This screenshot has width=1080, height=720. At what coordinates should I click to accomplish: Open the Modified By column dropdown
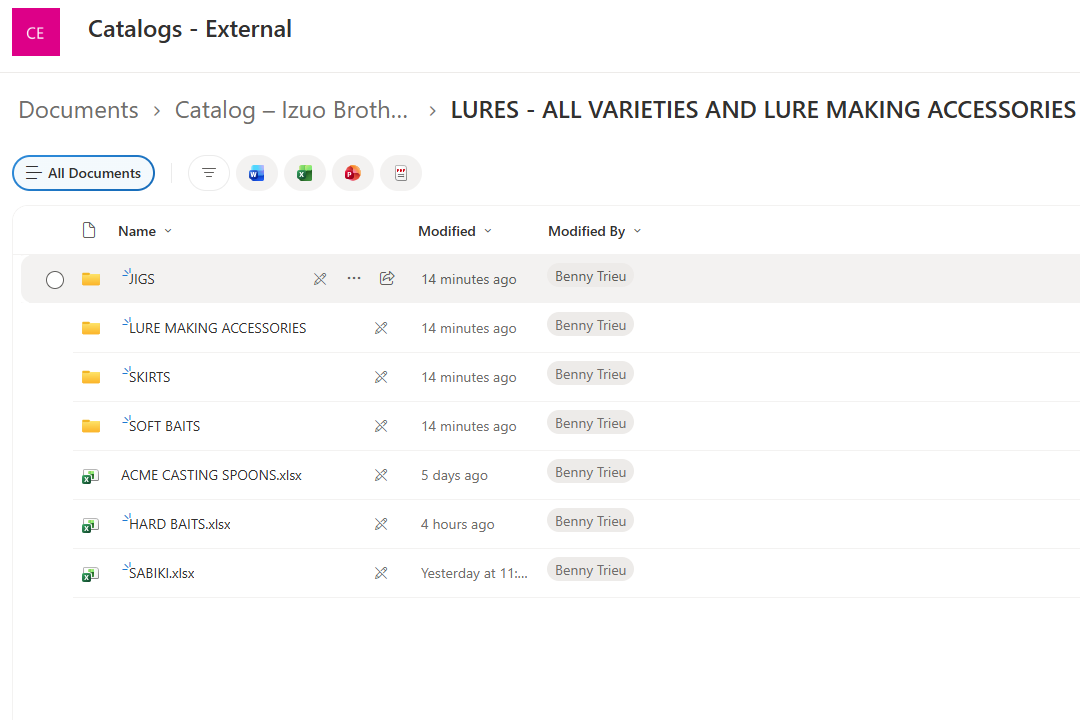[x=594, y=231]
